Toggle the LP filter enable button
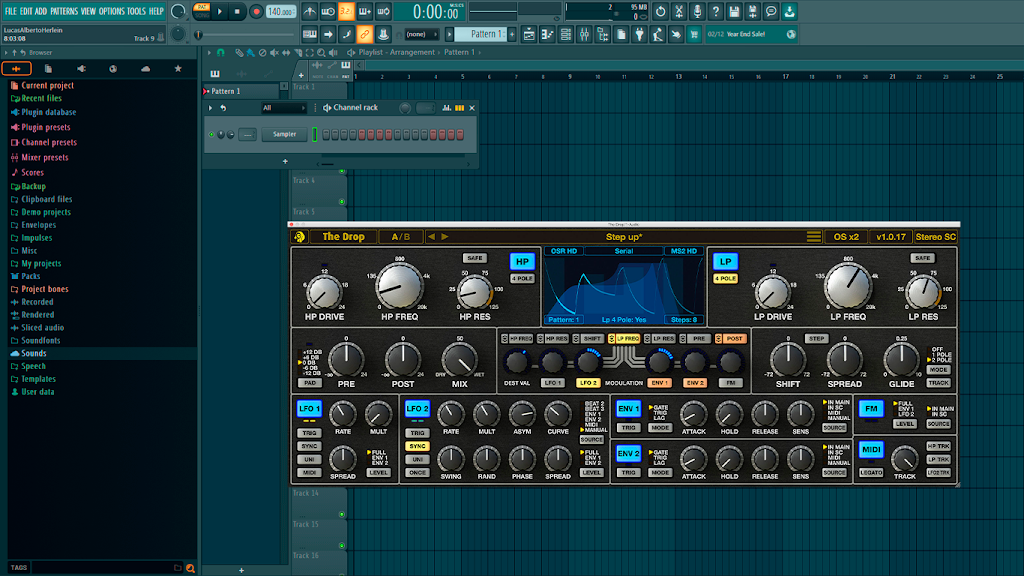This screenshot has height=576, width=1024. click(725, 262)
